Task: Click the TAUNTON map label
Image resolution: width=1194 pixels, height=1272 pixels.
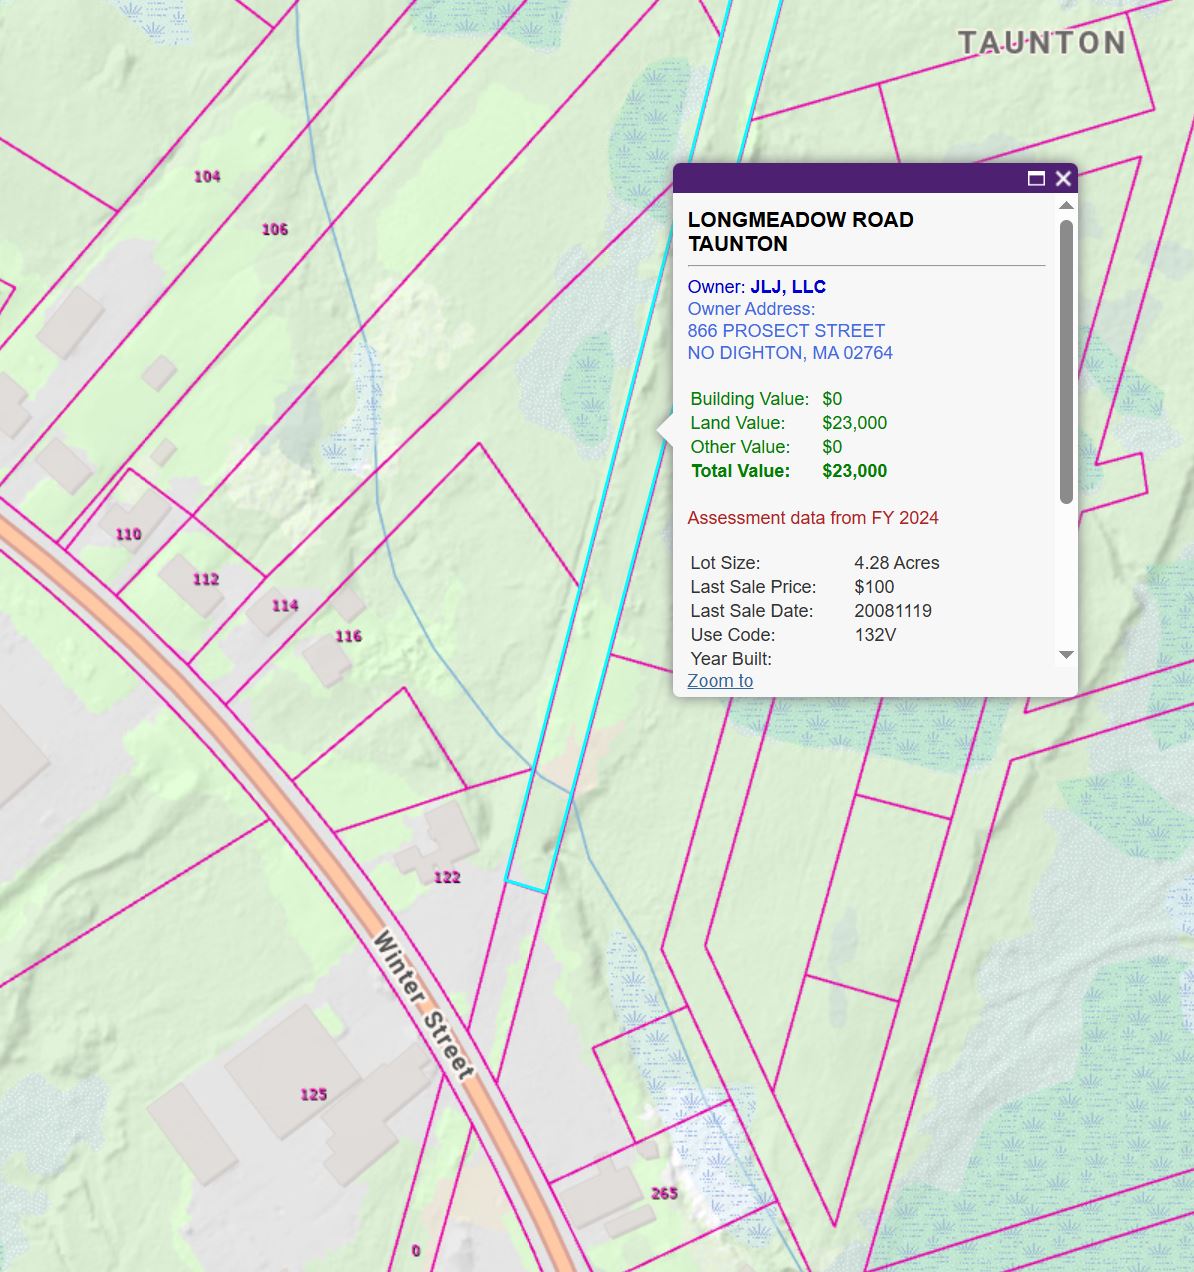Action: pyautogui.click(x=1041, y=43)
